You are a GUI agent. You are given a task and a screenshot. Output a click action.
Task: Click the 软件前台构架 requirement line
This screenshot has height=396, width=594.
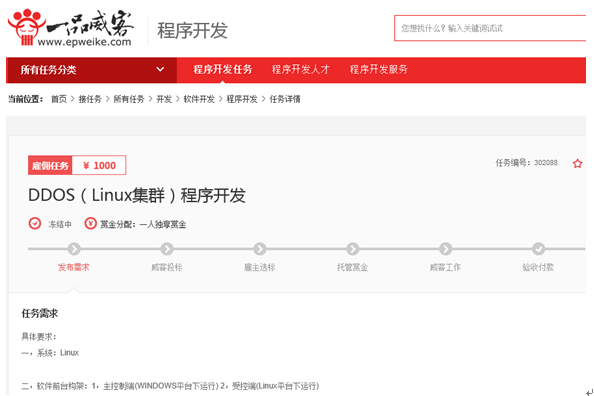(170, 386)
